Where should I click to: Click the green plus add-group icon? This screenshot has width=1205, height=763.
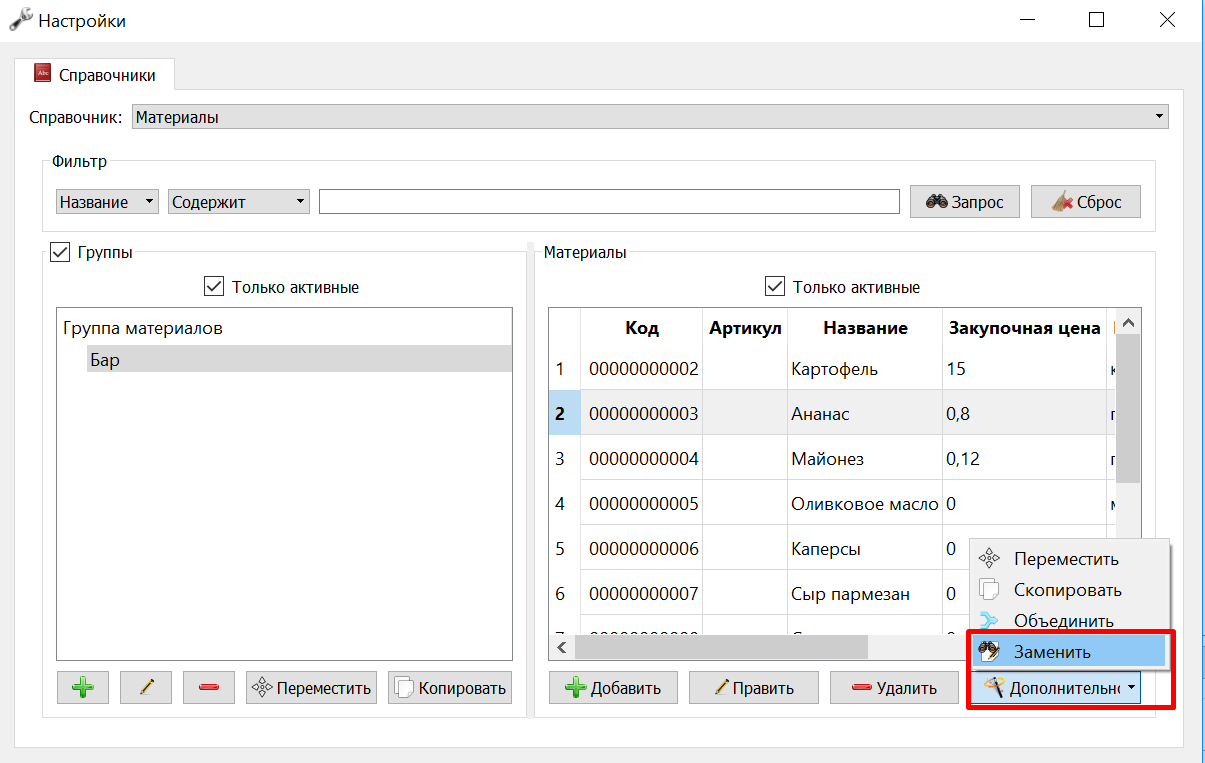click(83, 687)
